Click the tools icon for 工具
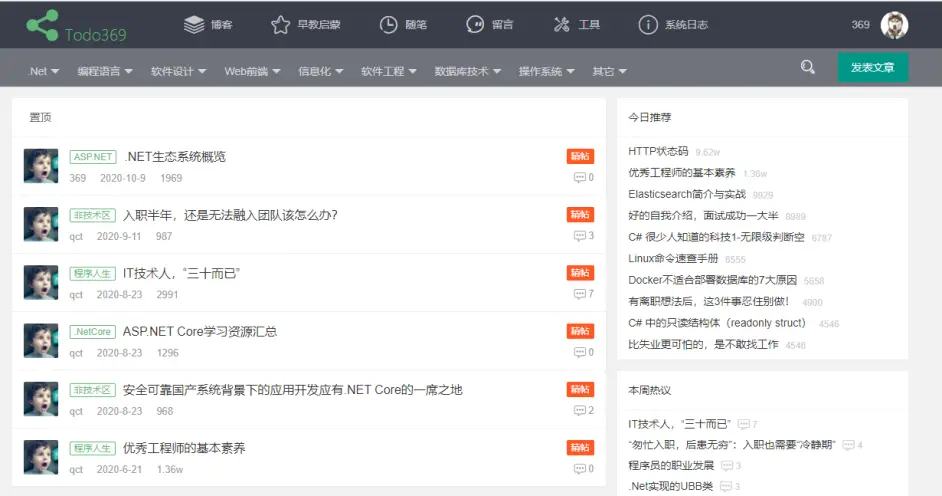Viewport: 942px width, 496px height. point(562,25)
